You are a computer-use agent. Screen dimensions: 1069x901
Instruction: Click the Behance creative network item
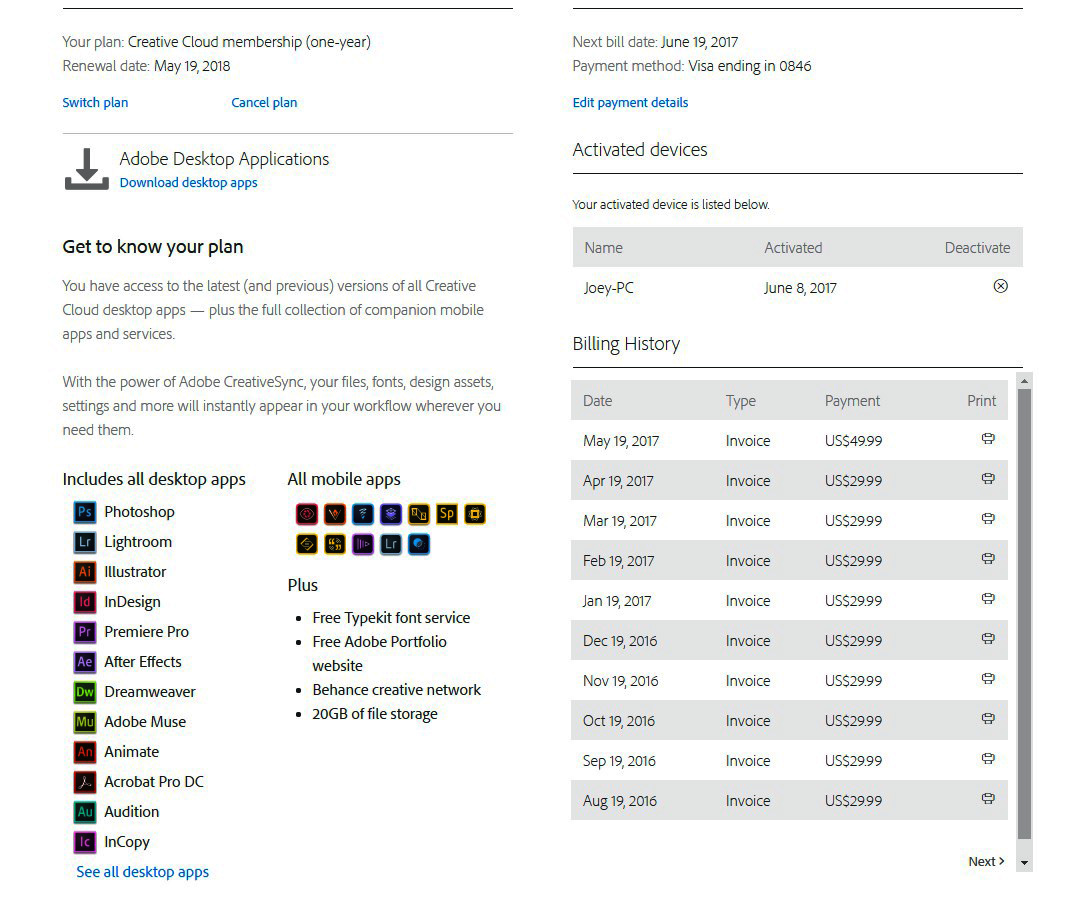[x=397, y=690]
